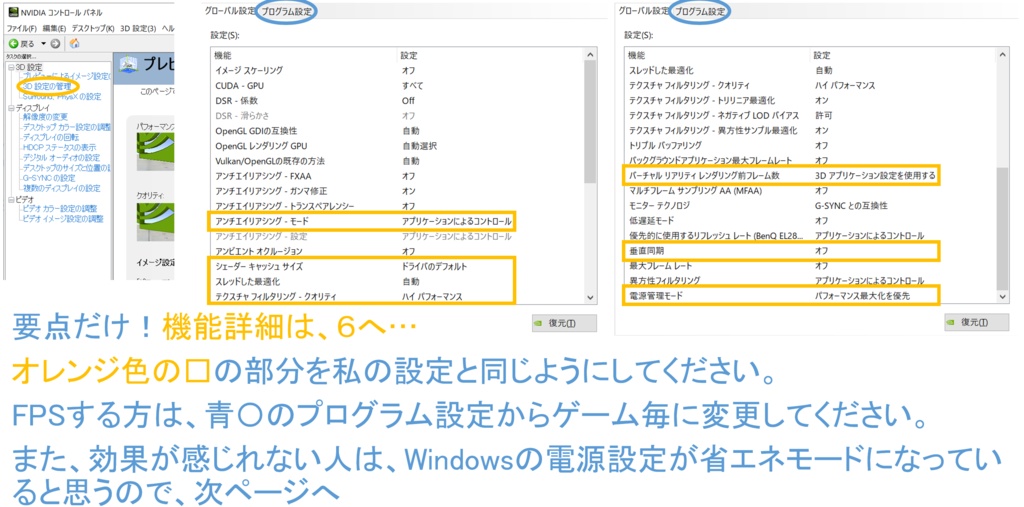The height and width of the screenshot is (507, 1024).
Task: Select ディスプレイの回転 tree item
Action: tap(50, 137)
